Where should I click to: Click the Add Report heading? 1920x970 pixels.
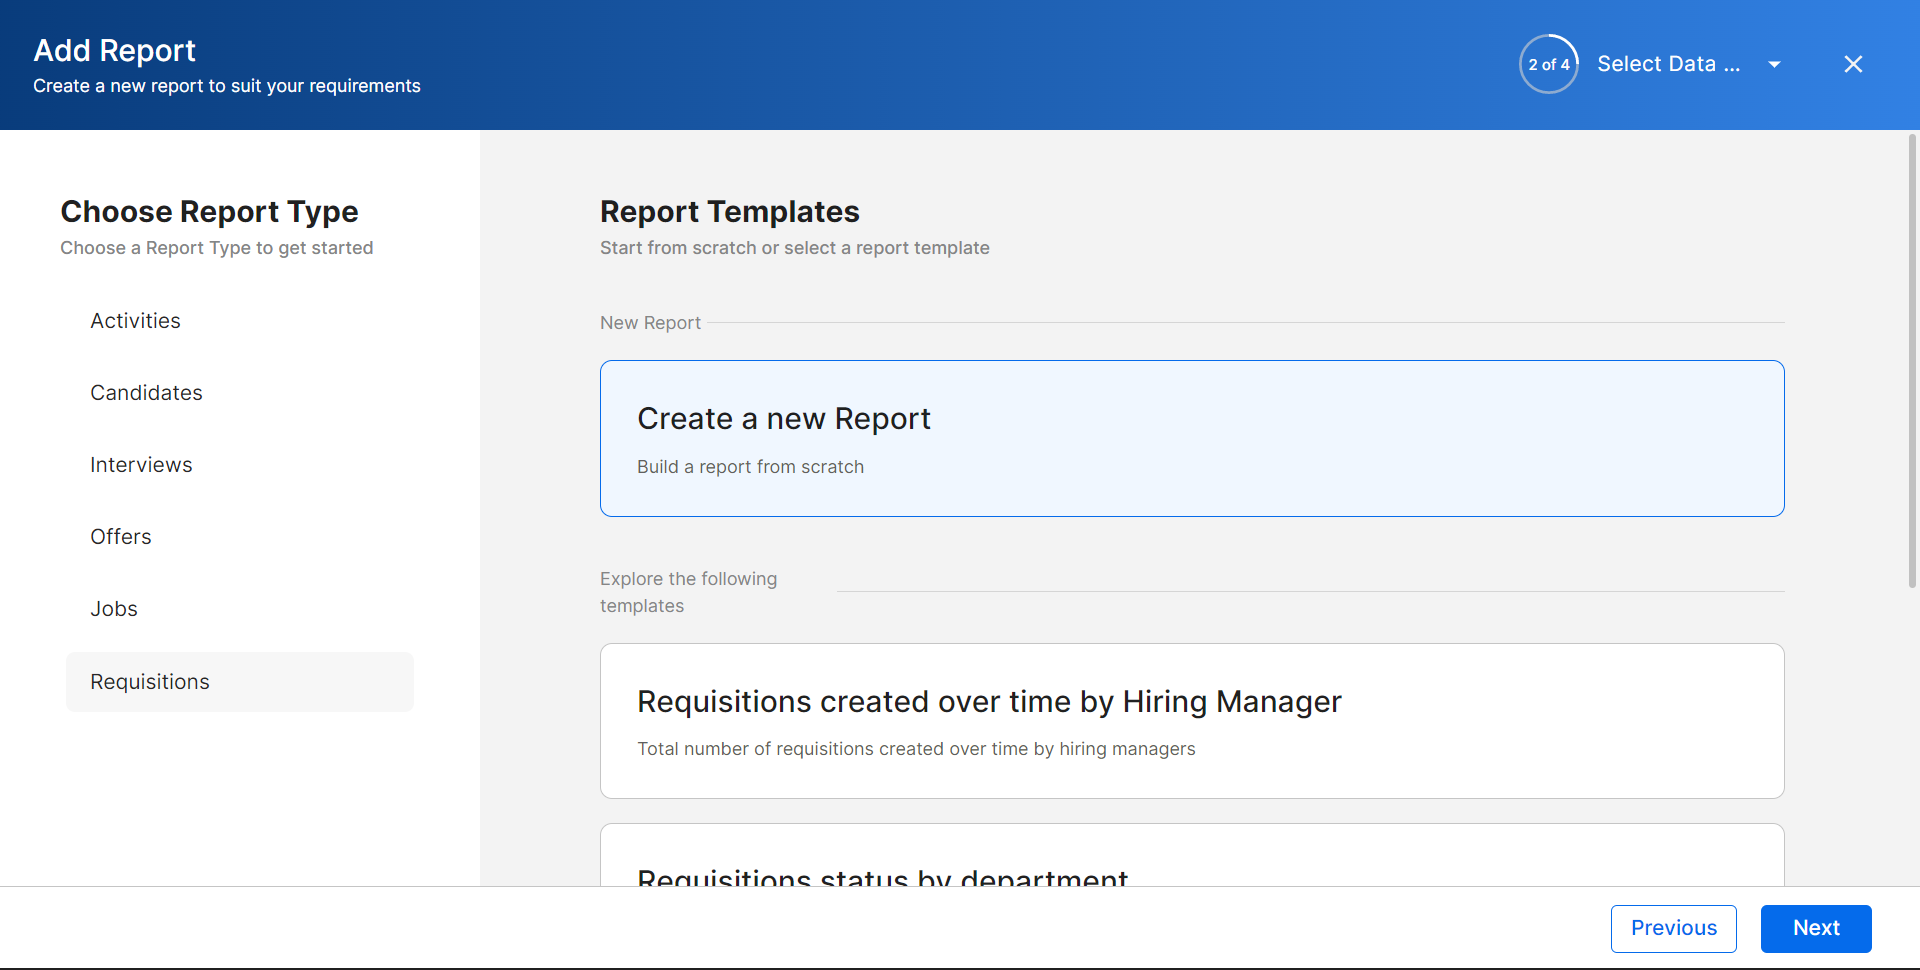coord(114,50)
